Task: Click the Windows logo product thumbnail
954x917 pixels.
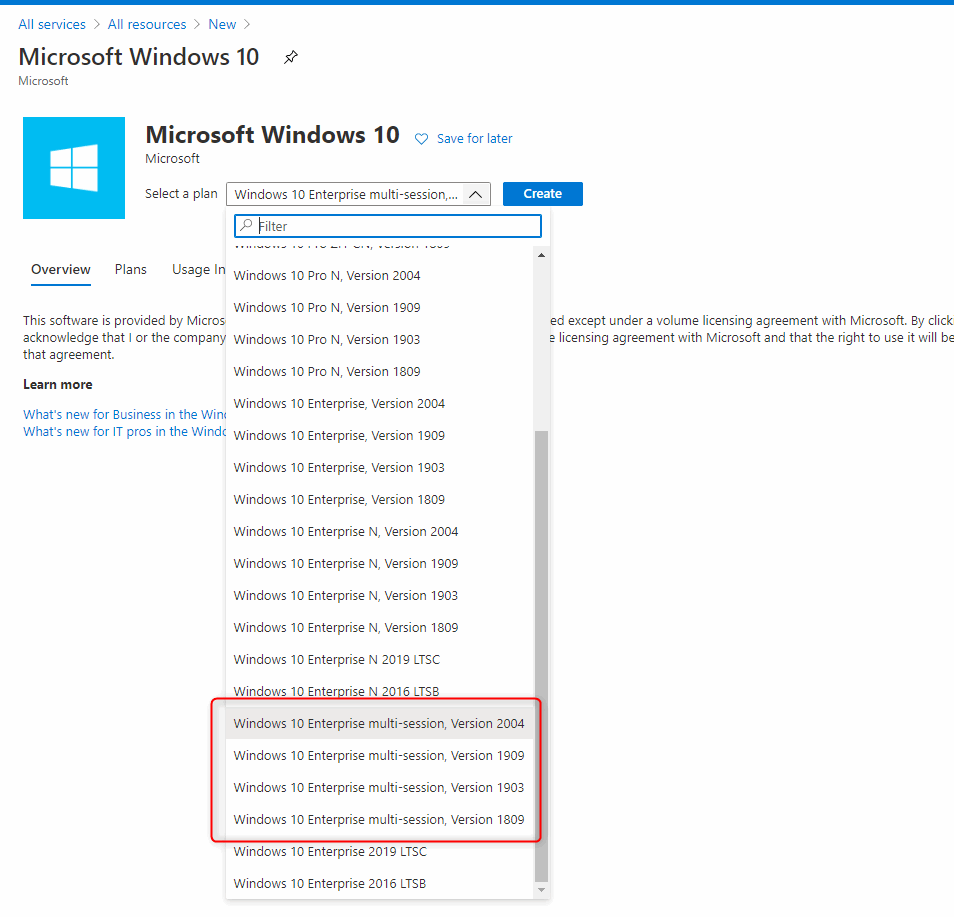Action: [74, 168]
